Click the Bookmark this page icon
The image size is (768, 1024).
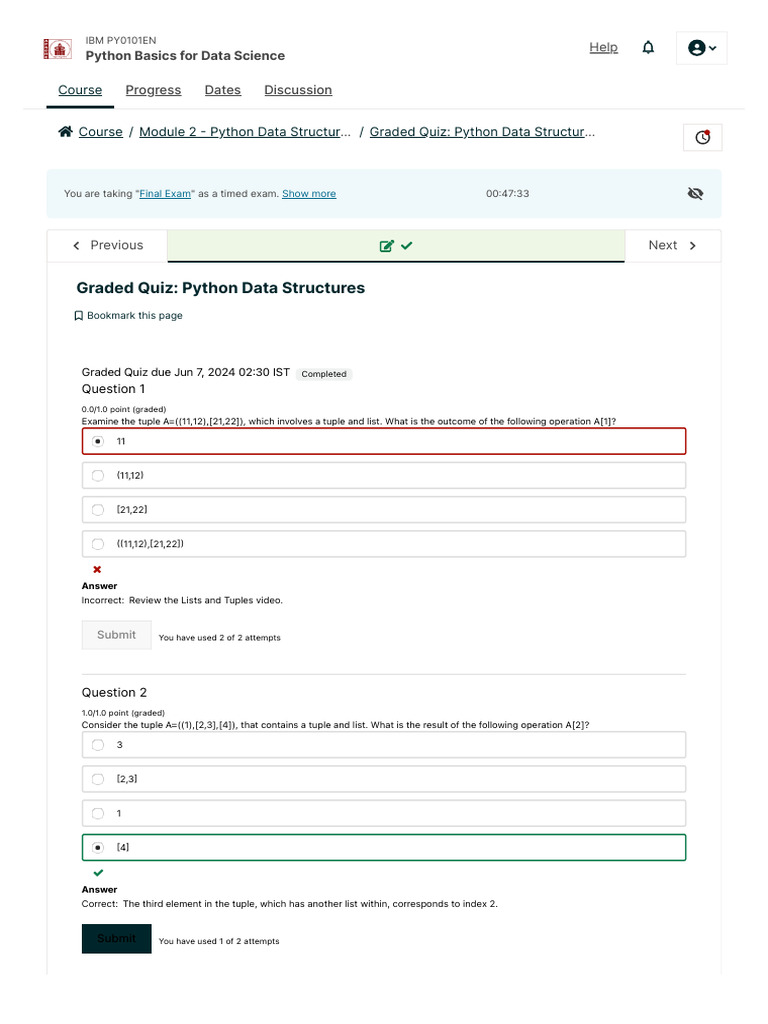(78, 316)
